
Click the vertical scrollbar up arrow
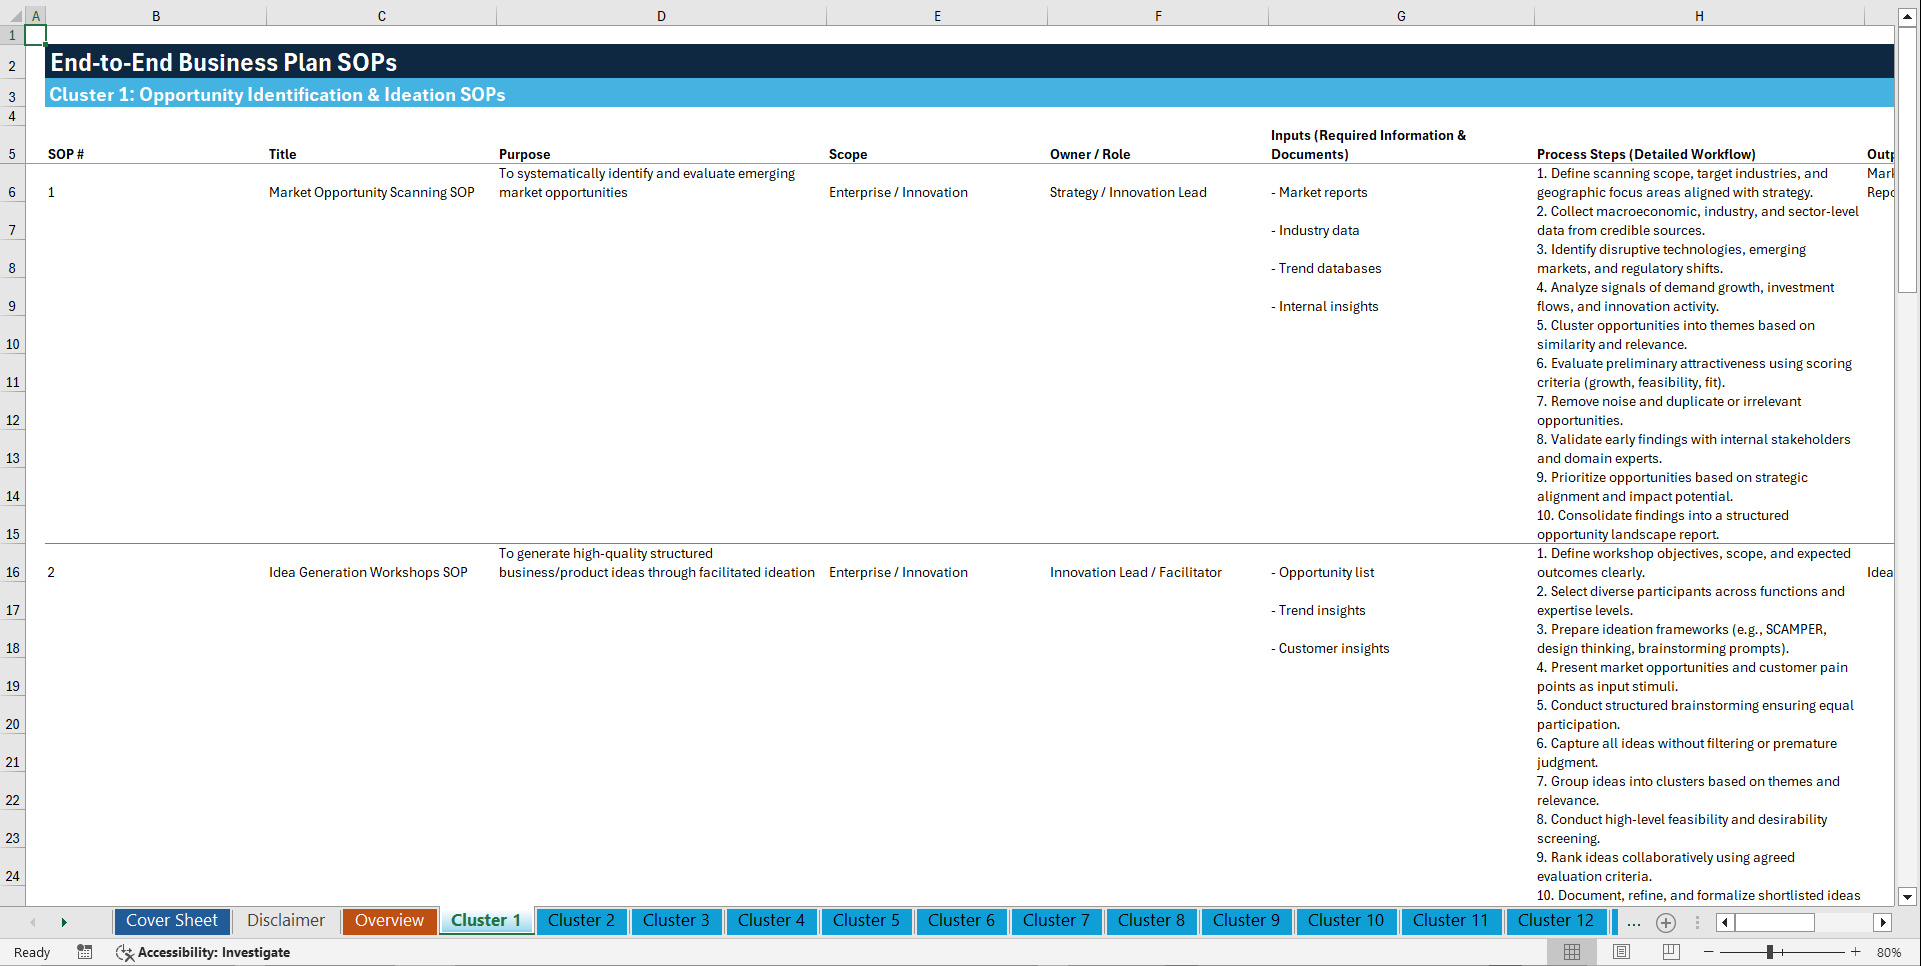1907,17
